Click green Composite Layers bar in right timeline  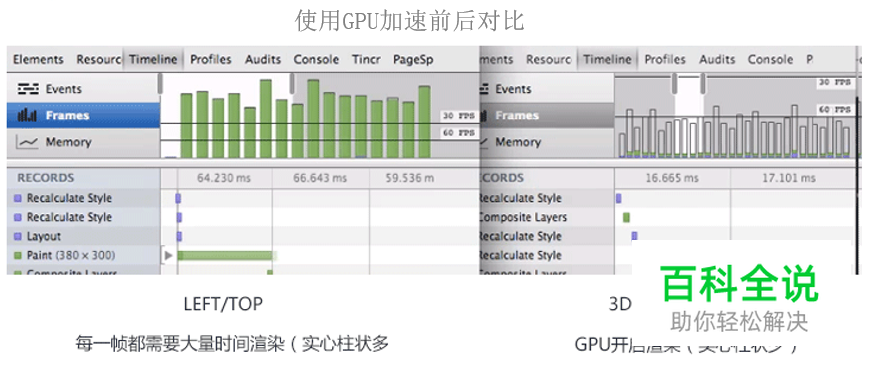(x=626, y=217)
